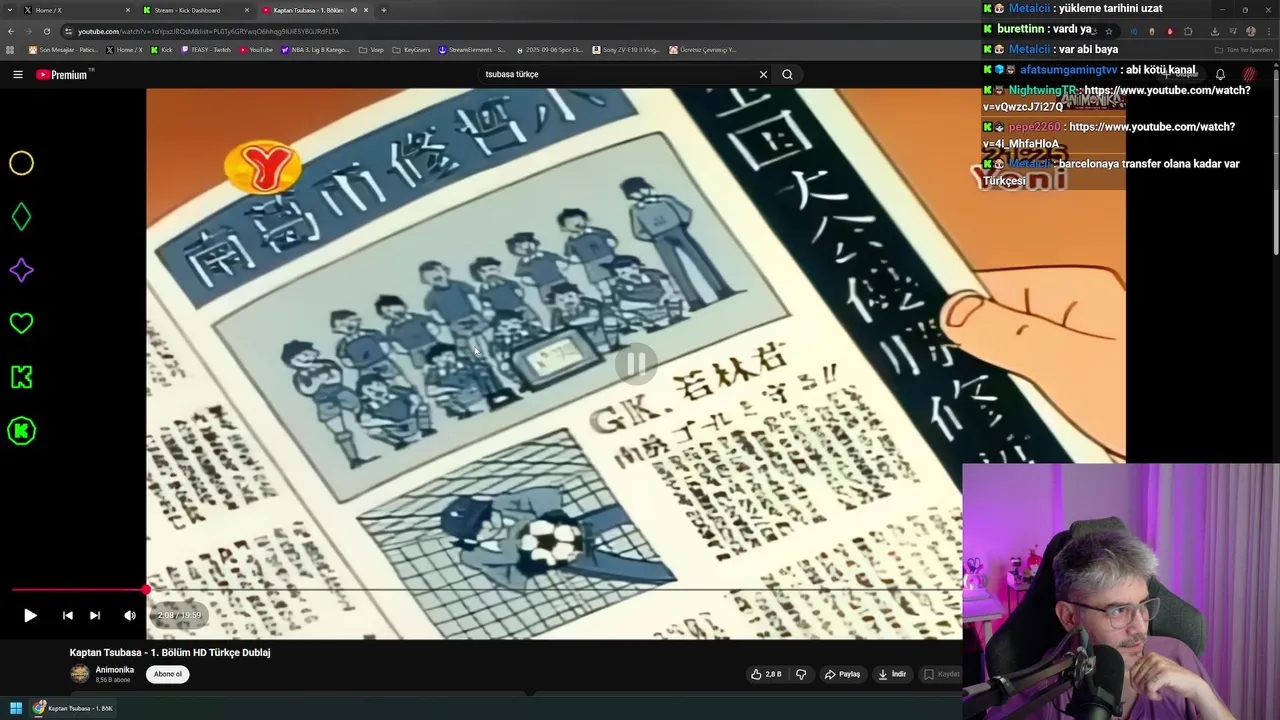Seek along the video progress bar

[x=486, y=590]
